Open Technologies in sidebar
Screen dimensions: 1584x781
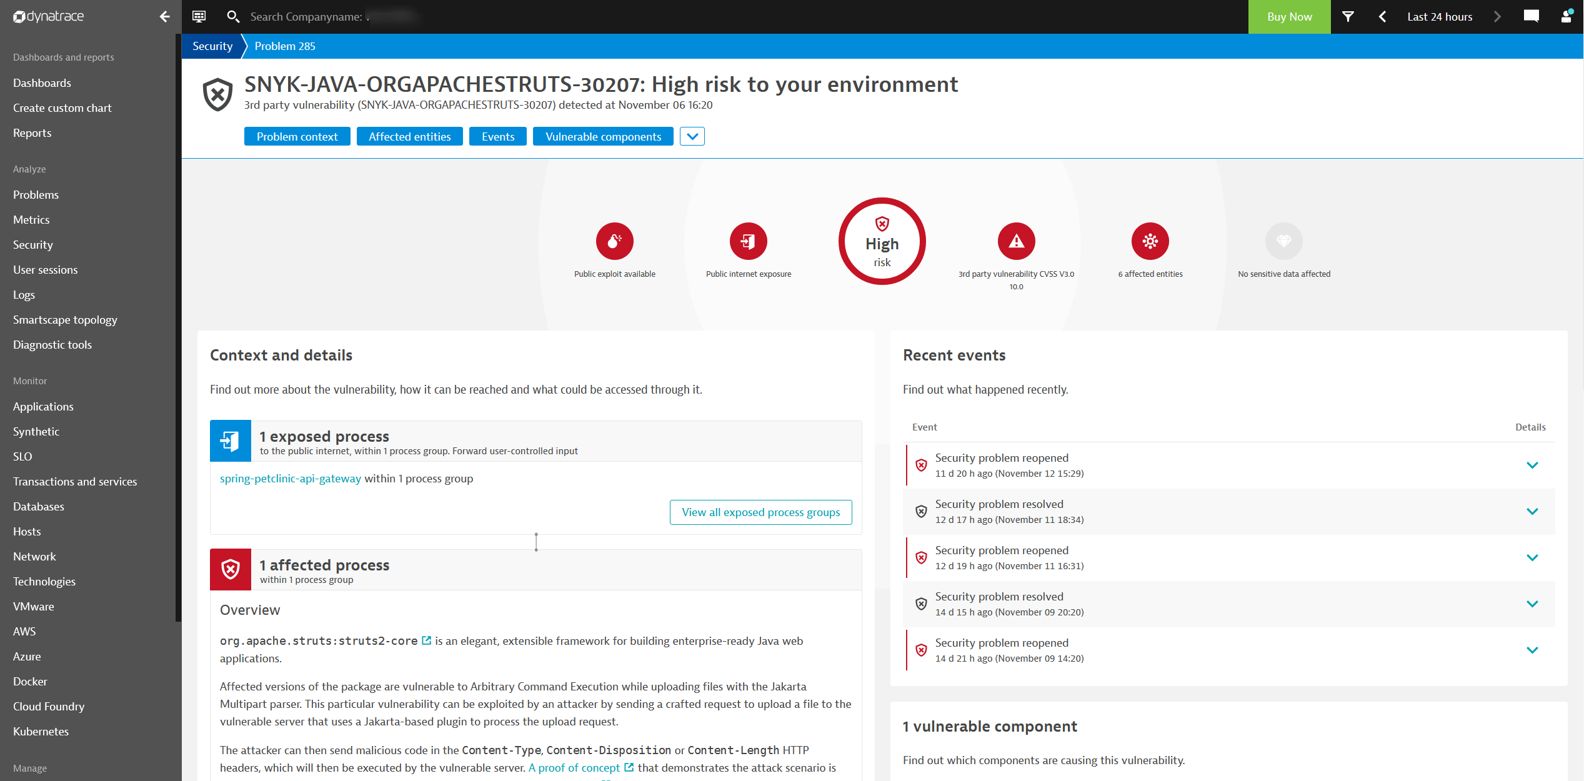[x=44, y=582]
